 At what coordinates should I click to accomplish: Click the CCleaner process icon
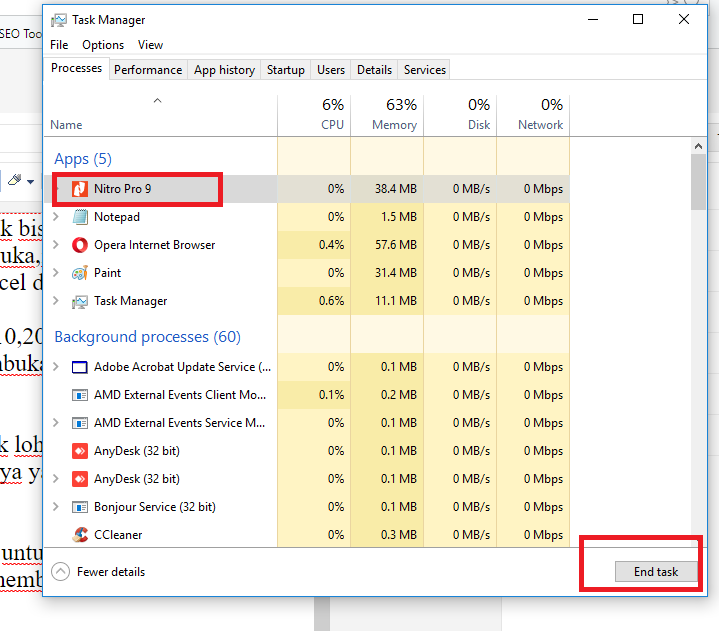[80, 535]
